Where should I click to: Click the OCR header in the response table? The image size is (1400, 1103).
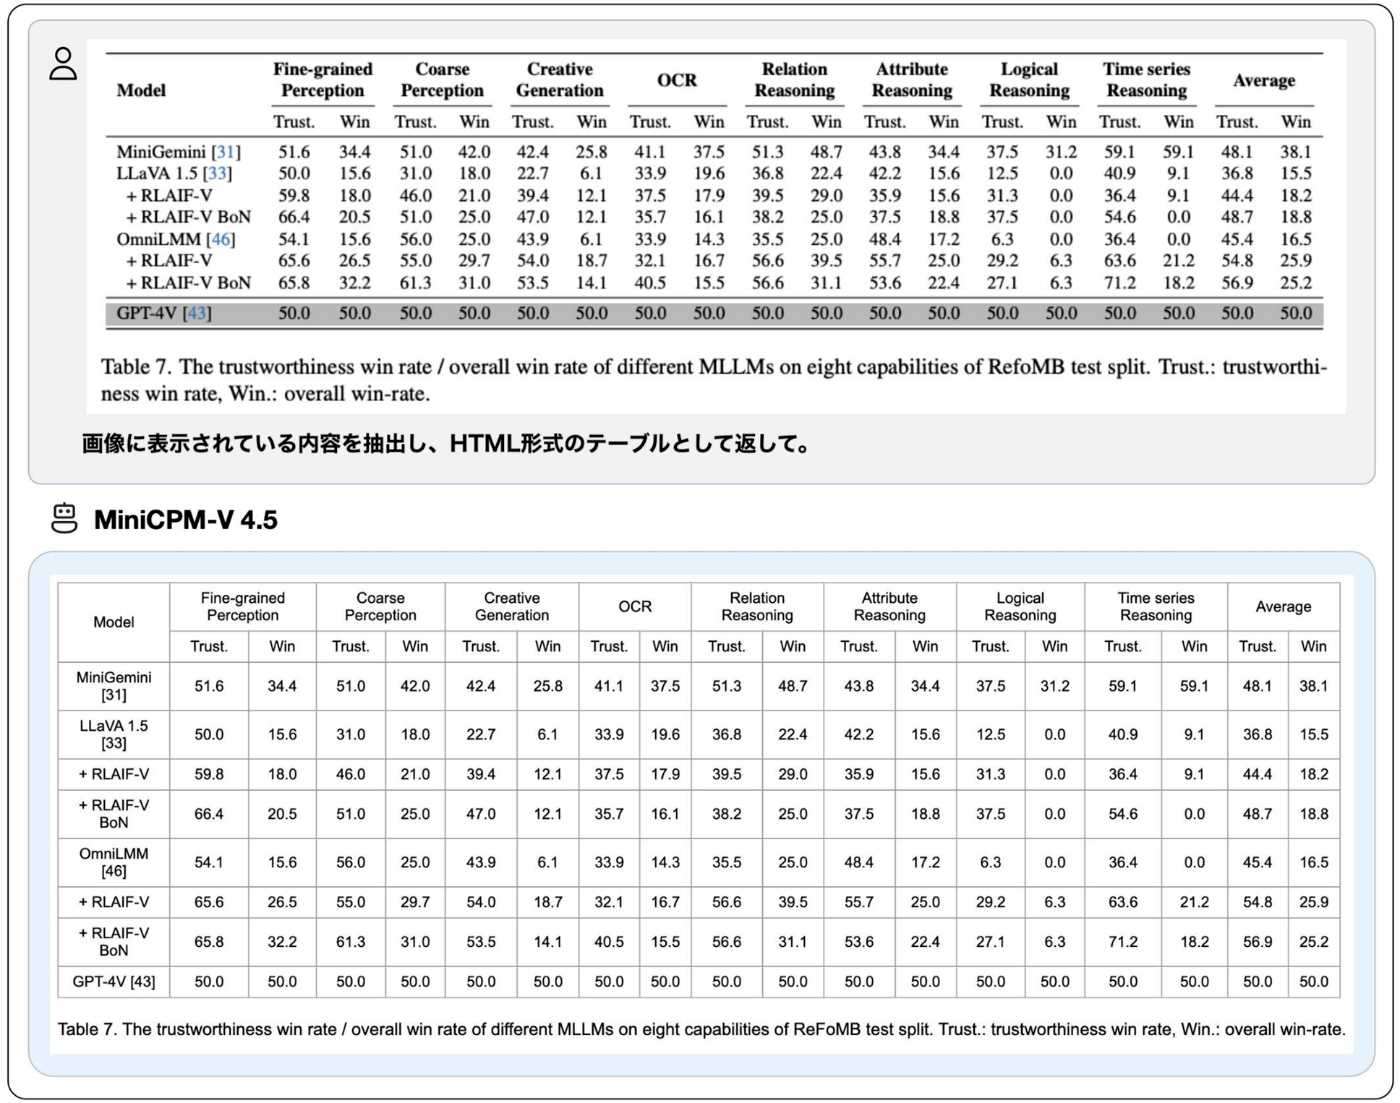tap(635, 607)
